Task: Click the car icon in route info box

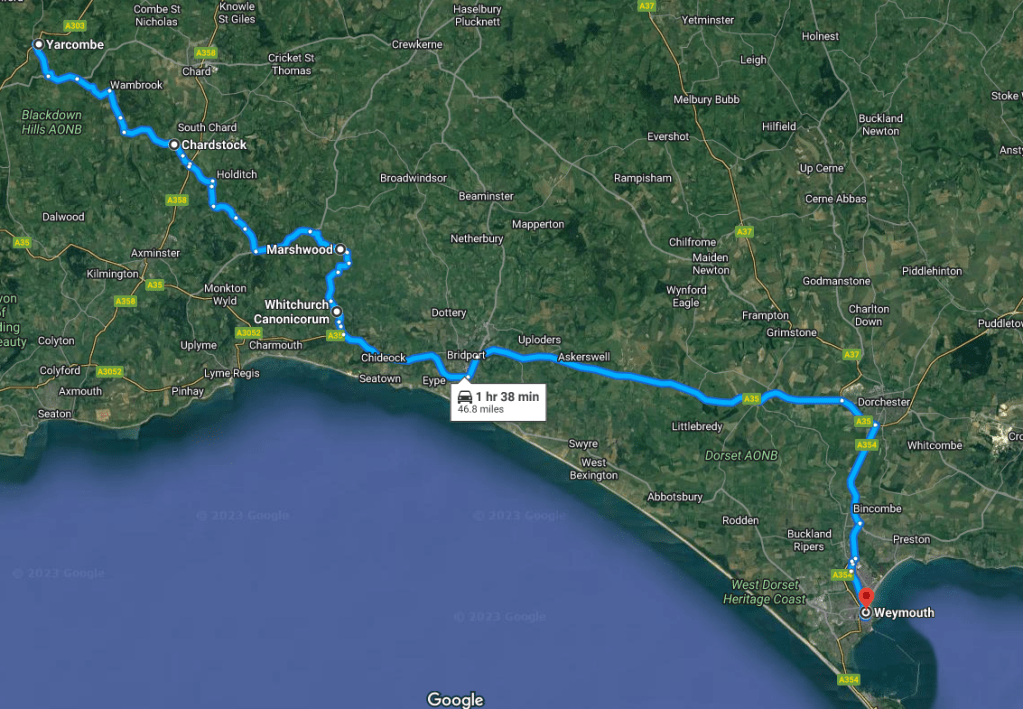Action: tap(465, 397)
